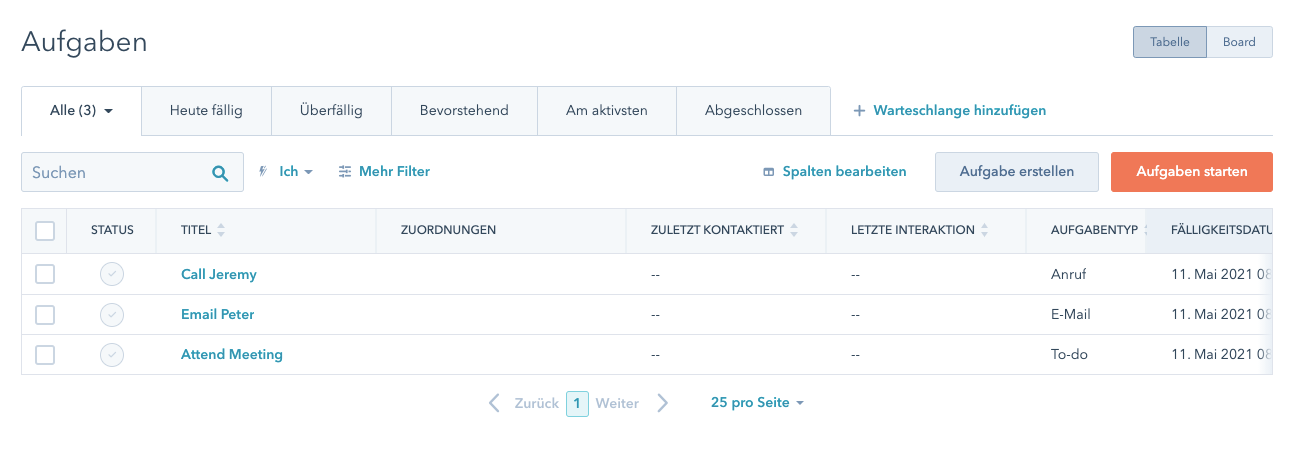Sort by Titel column arrows
1294x452 pixels.
pyautogui.click(x=221, y=230)
